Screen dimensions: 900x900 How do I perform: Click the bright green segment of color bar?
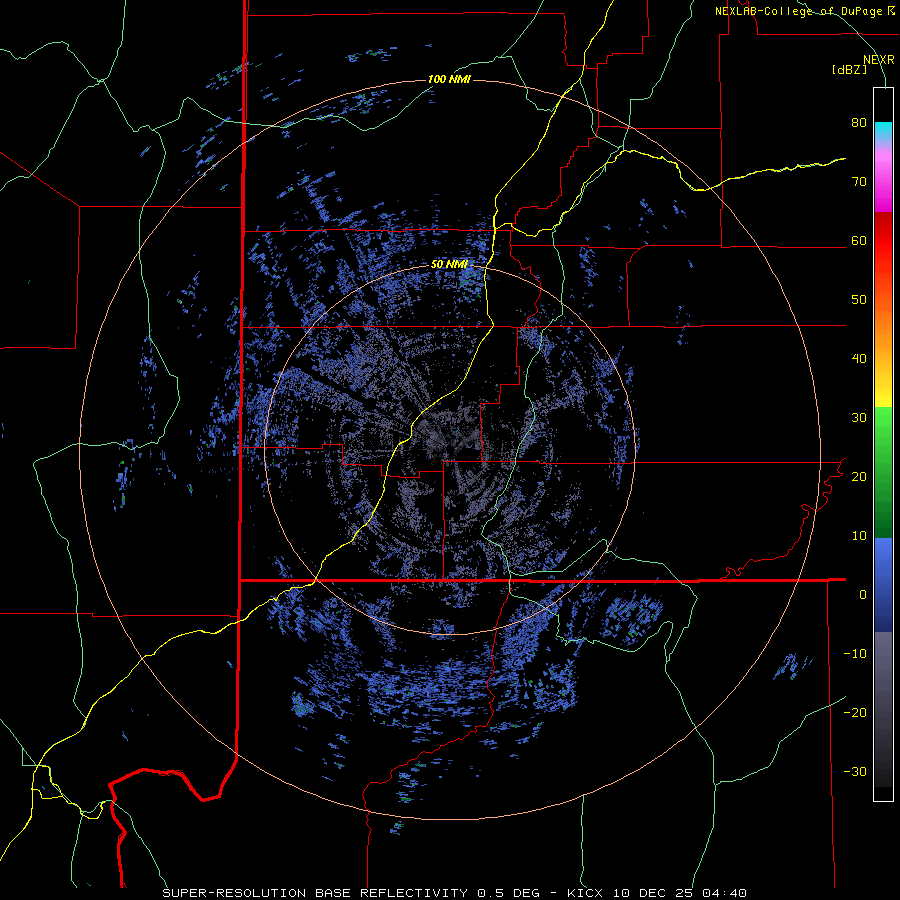coord(883,428)
